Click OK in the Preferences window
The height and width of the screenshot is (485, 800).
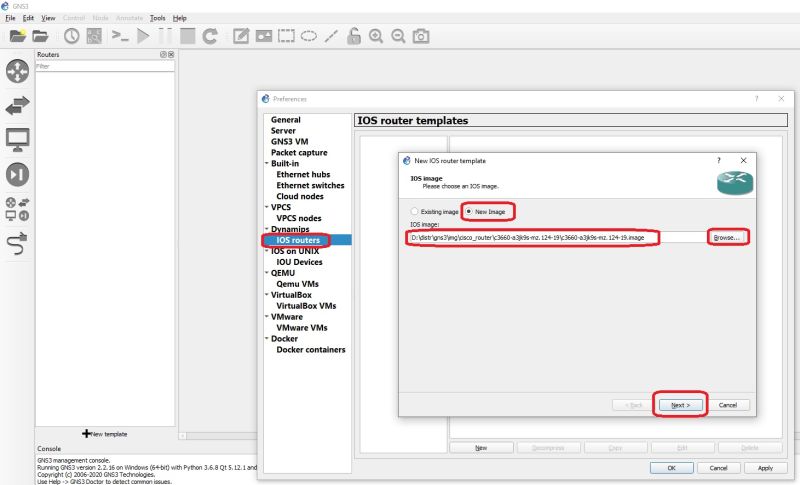(x=671, y=468)
